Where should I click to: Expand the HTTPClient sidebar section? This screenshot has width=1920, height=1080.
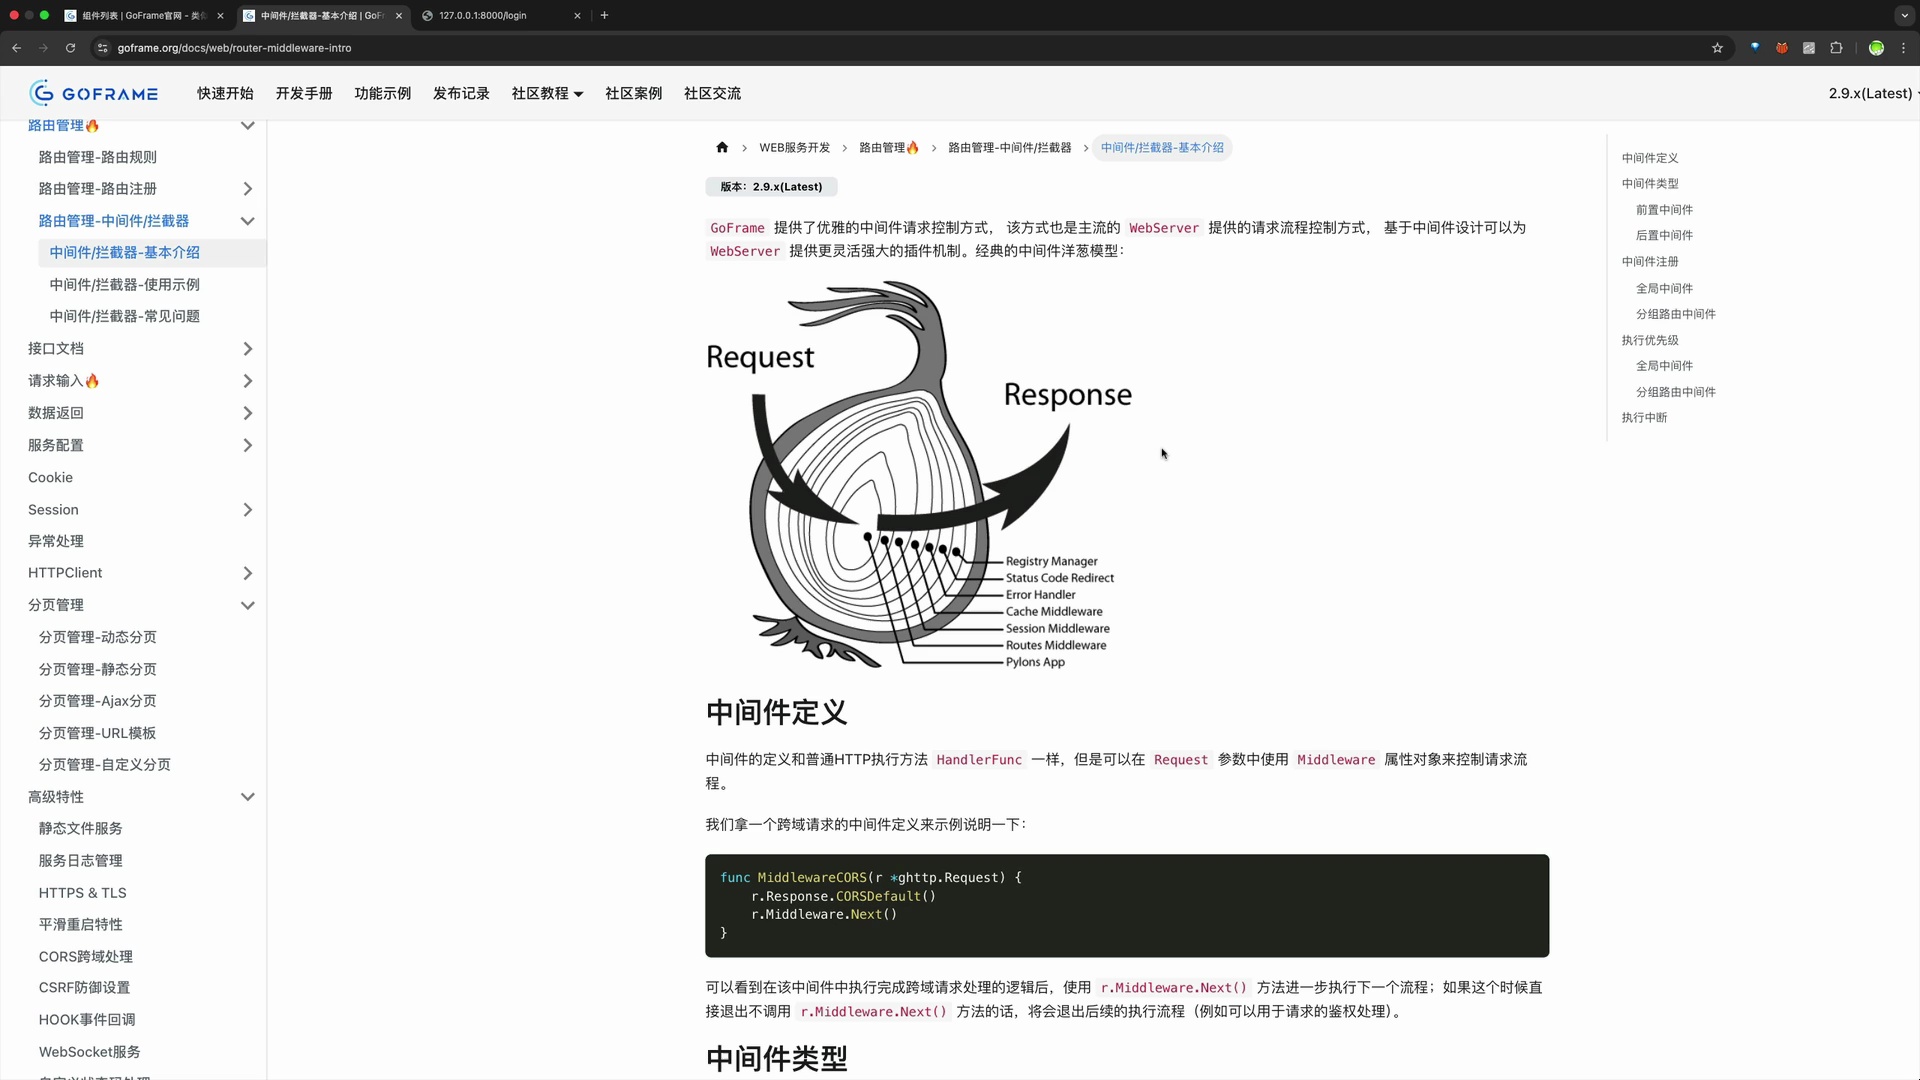247,573
